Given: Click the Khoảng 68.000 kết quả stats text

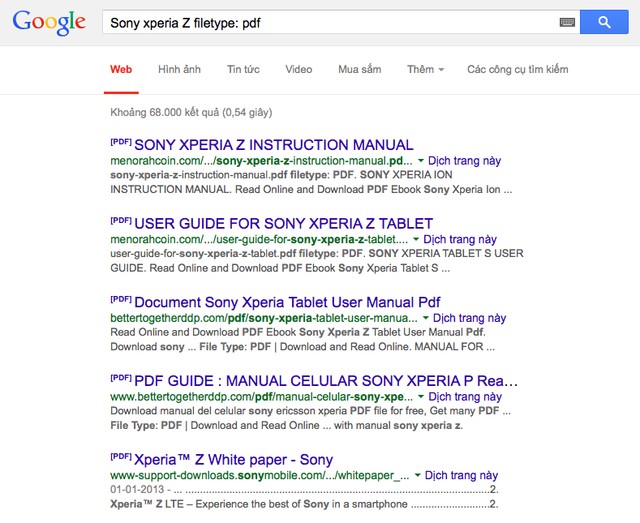Looking at the screenshot, I should [x=191, y=112].
